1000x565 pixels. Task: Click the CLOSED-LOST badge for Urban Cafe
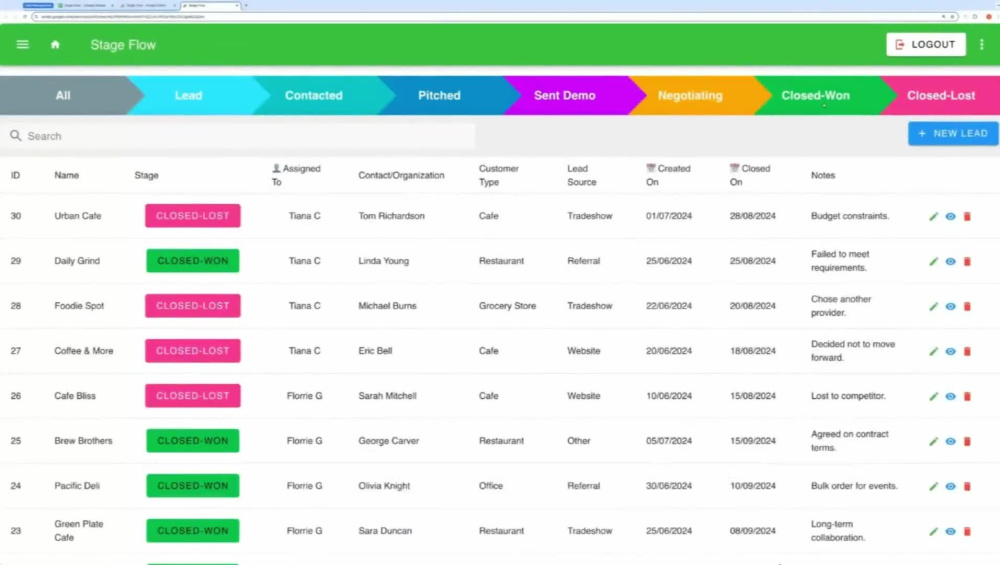point(193,216)
